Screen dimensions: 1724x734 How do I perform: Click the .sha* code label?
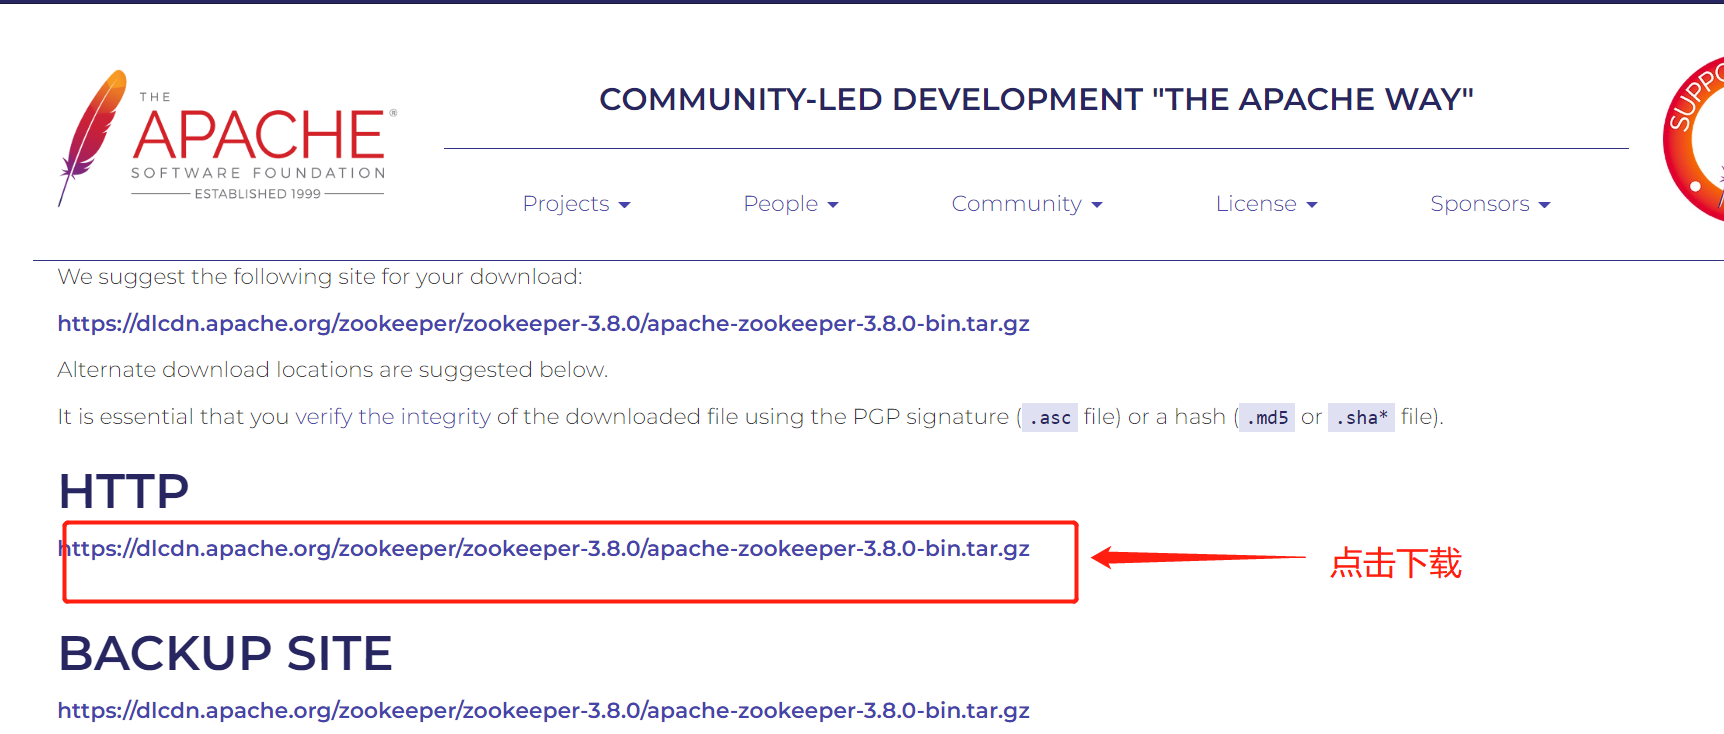pos(1361,418)
